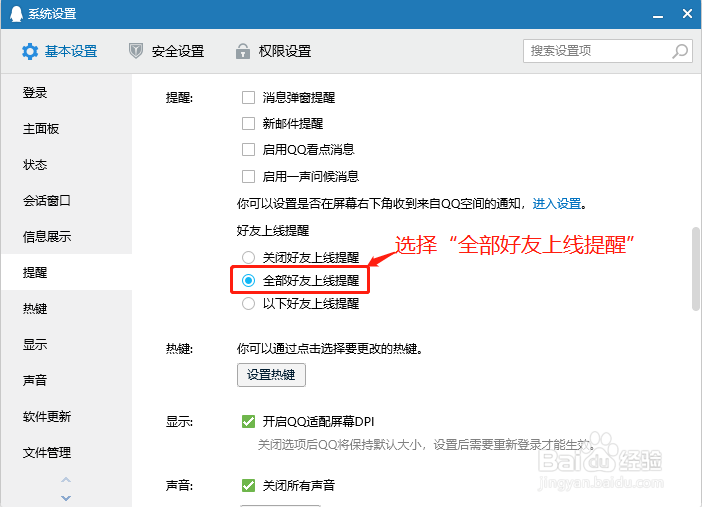Click the lock icon for 权限设置
The width and height of the screenshot is (702, 507).
(x=243, y=51)
